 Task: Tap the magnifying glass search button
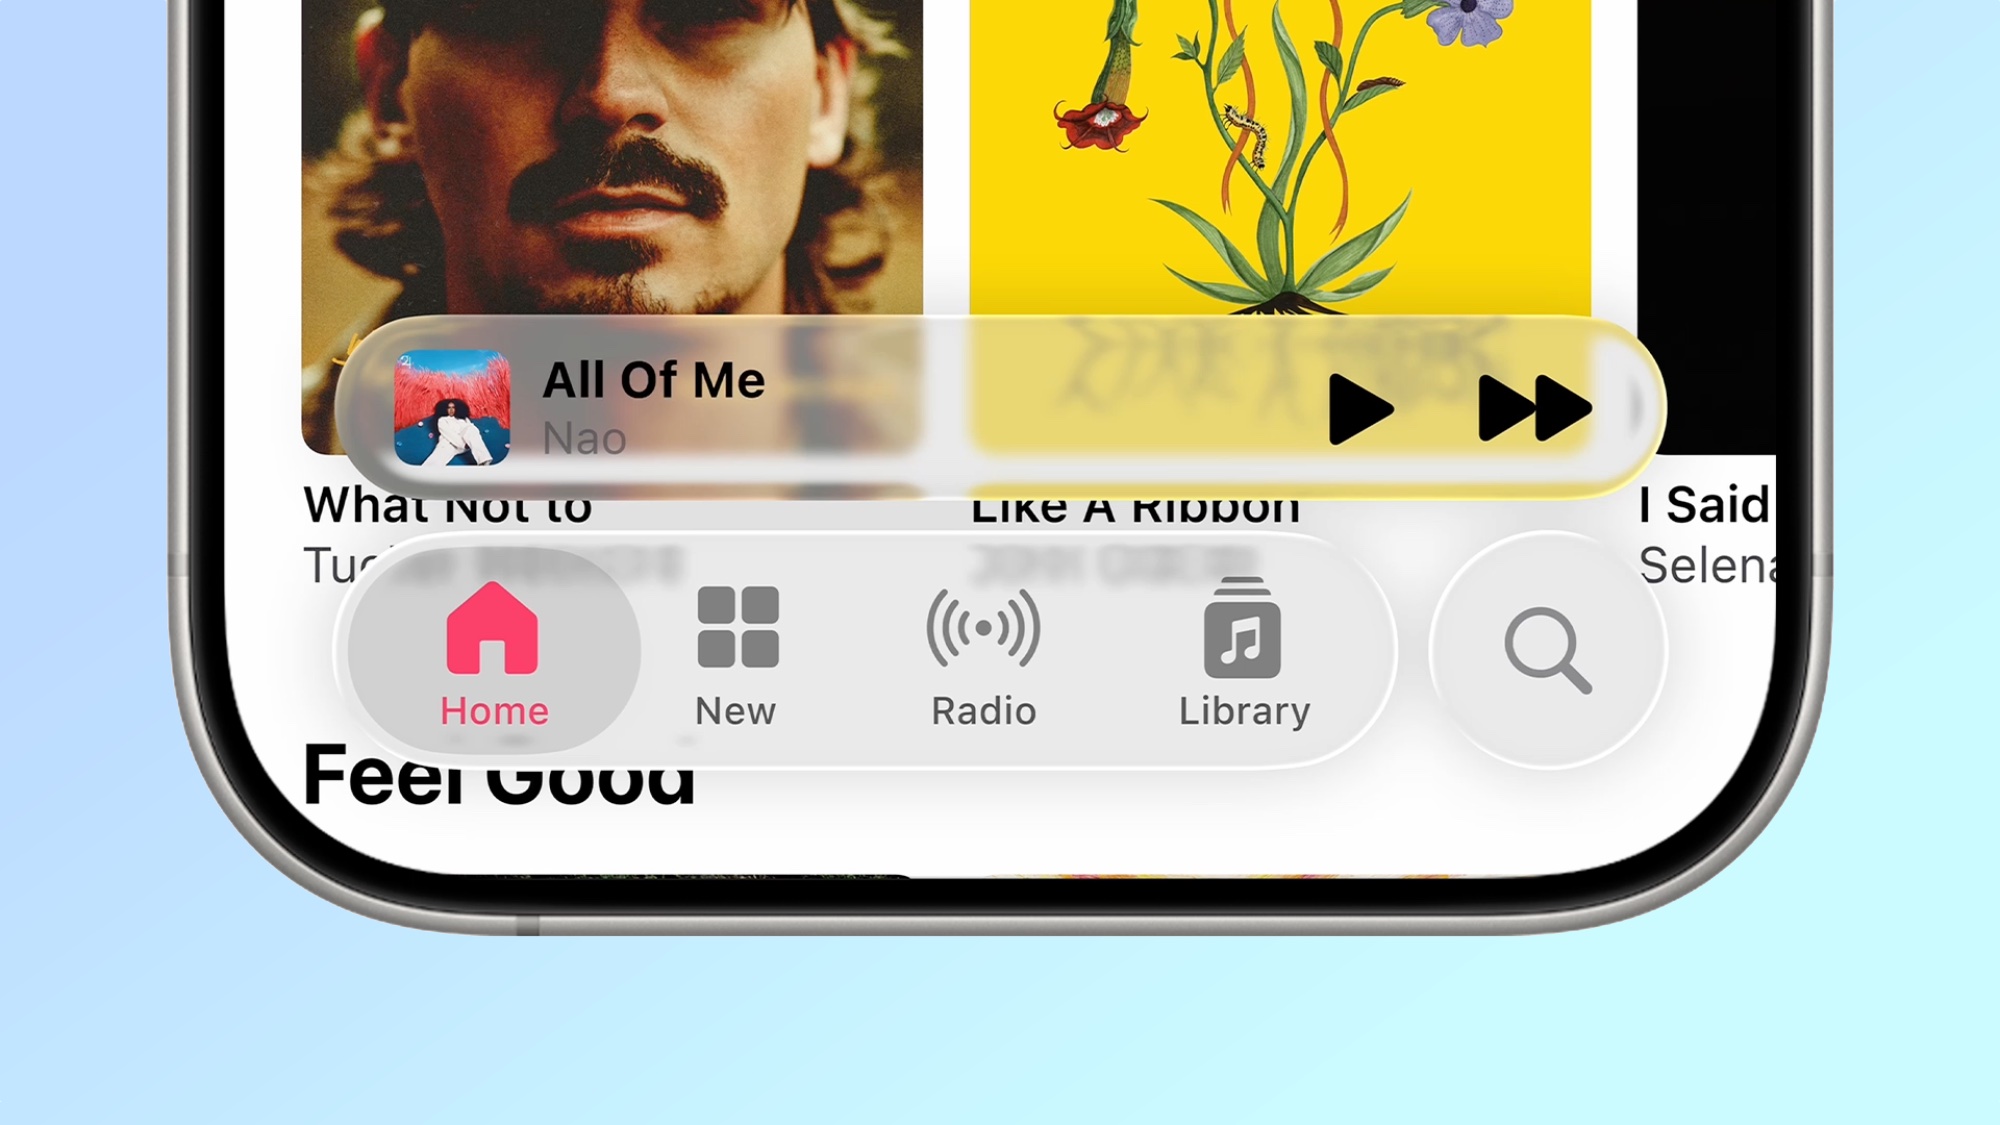pos(1548,650)
